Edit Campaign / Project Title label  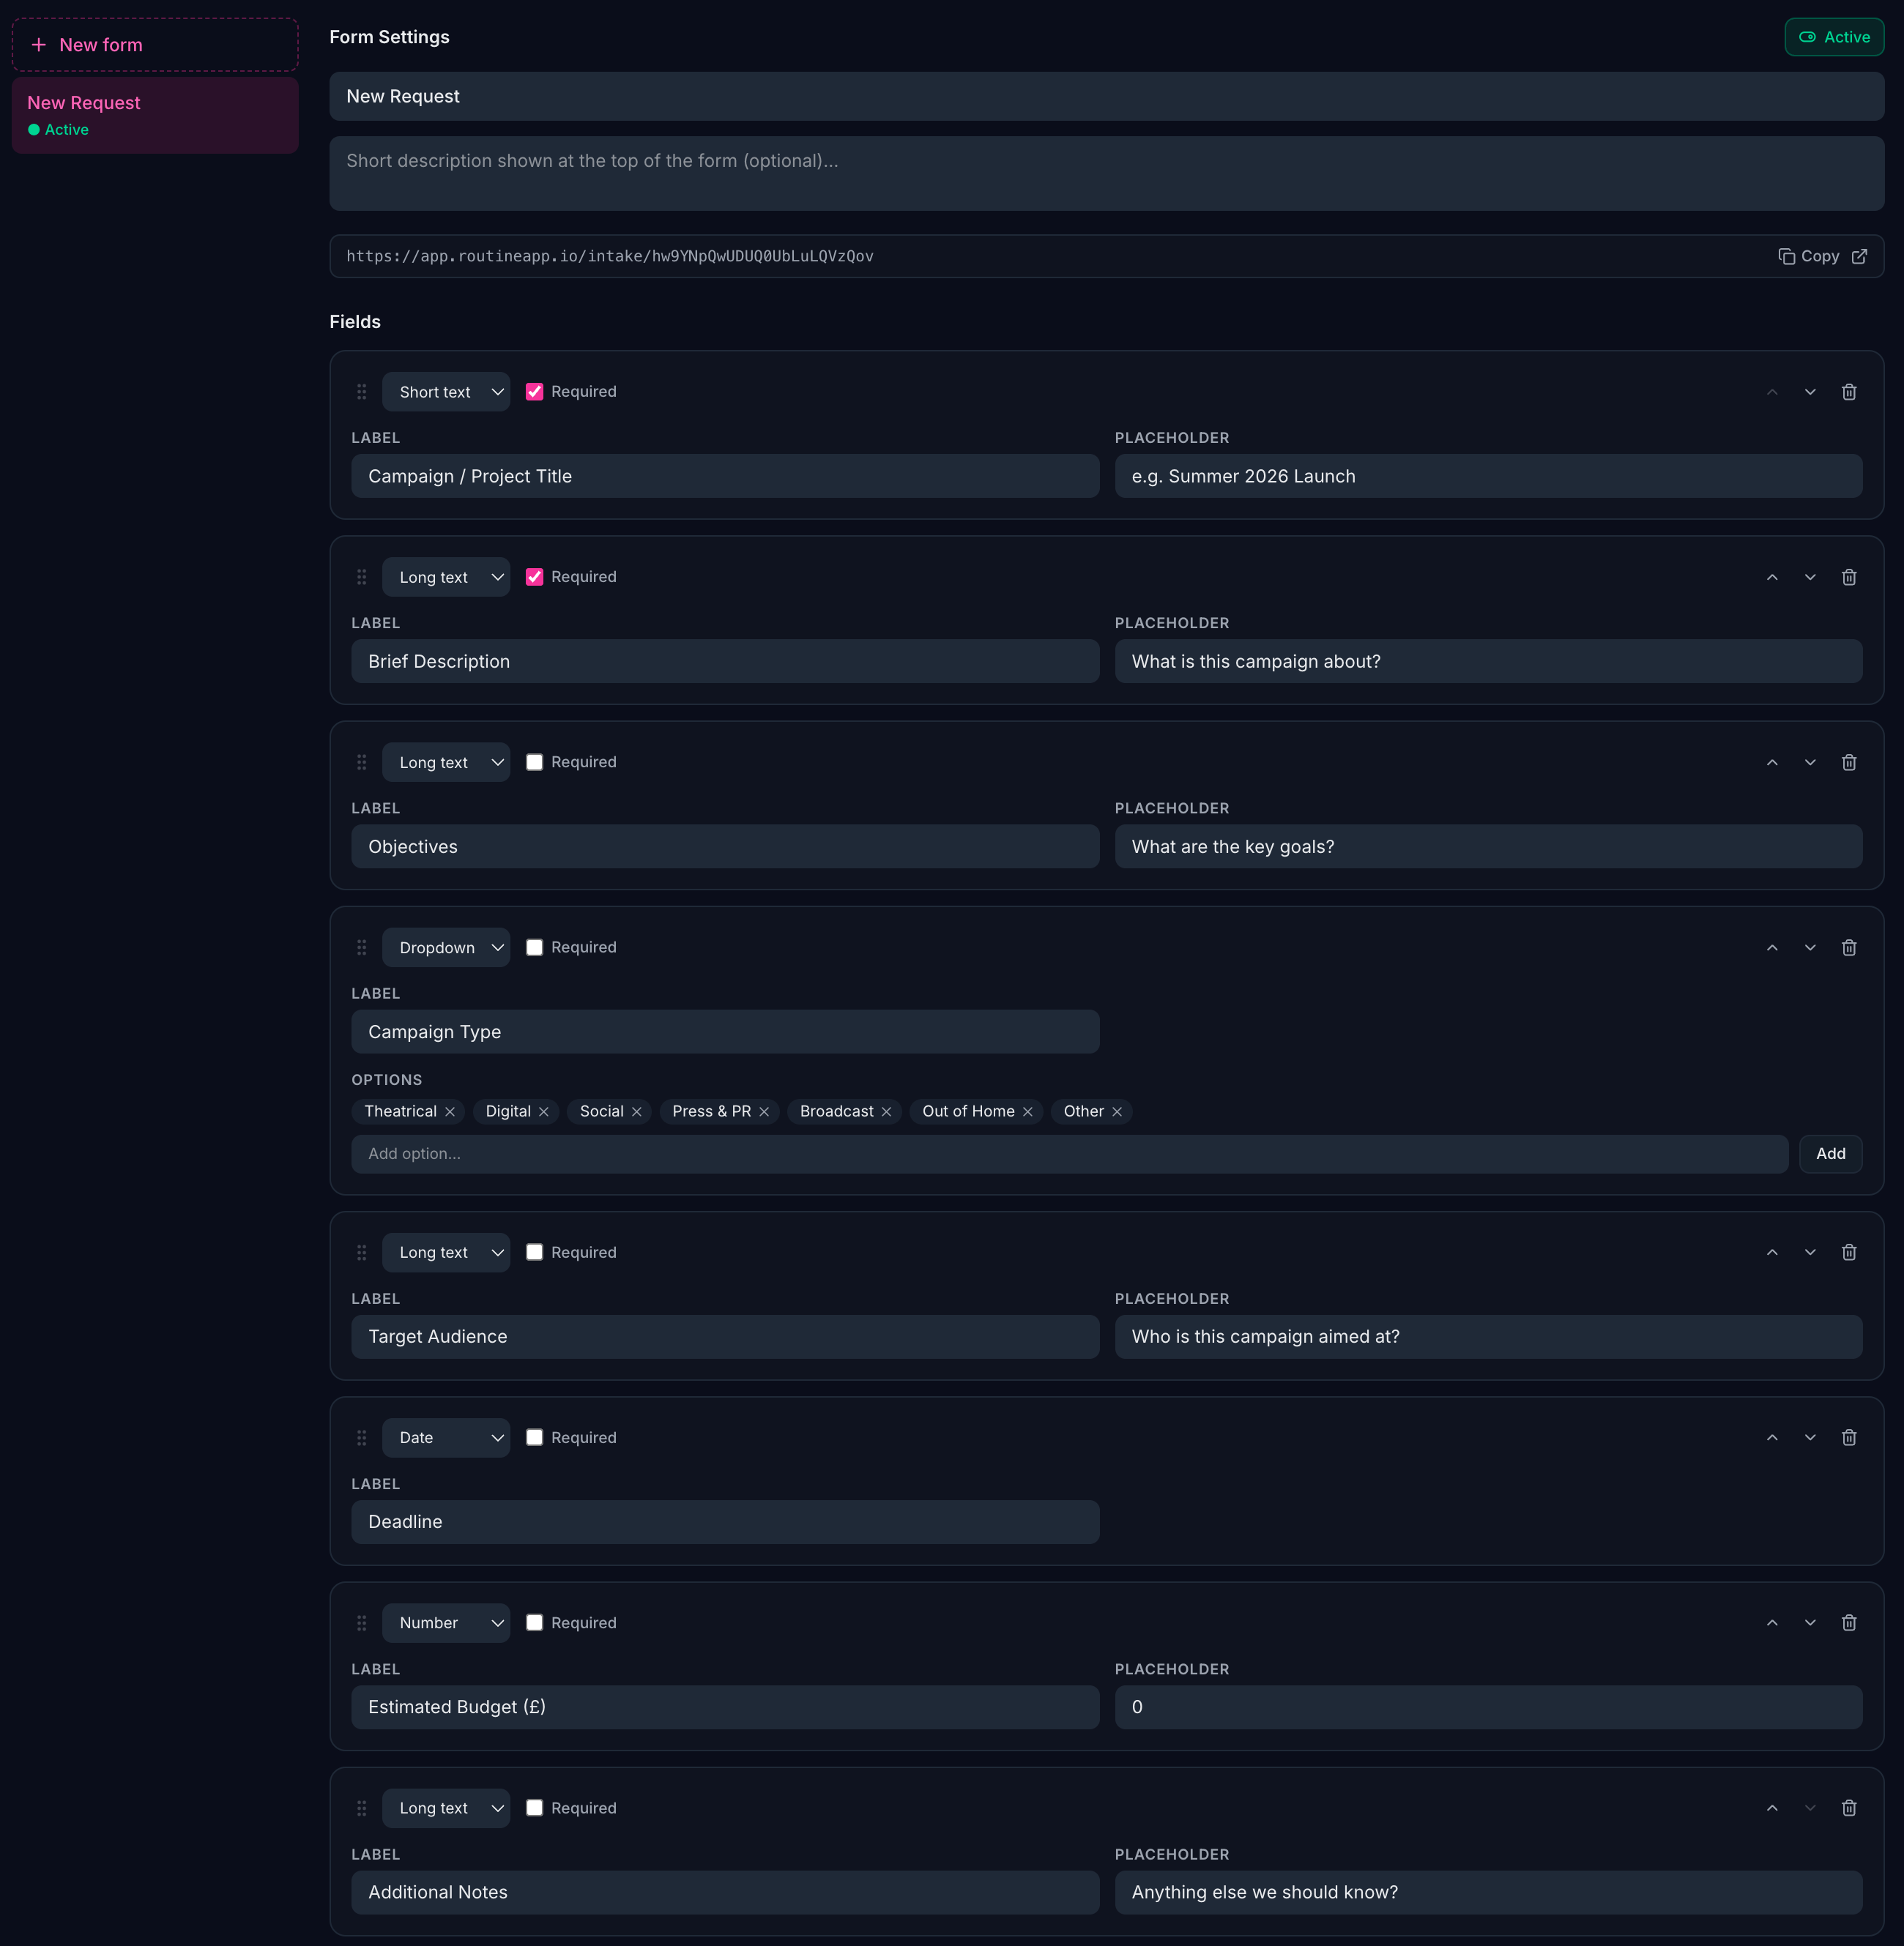[x=725, y=476]
